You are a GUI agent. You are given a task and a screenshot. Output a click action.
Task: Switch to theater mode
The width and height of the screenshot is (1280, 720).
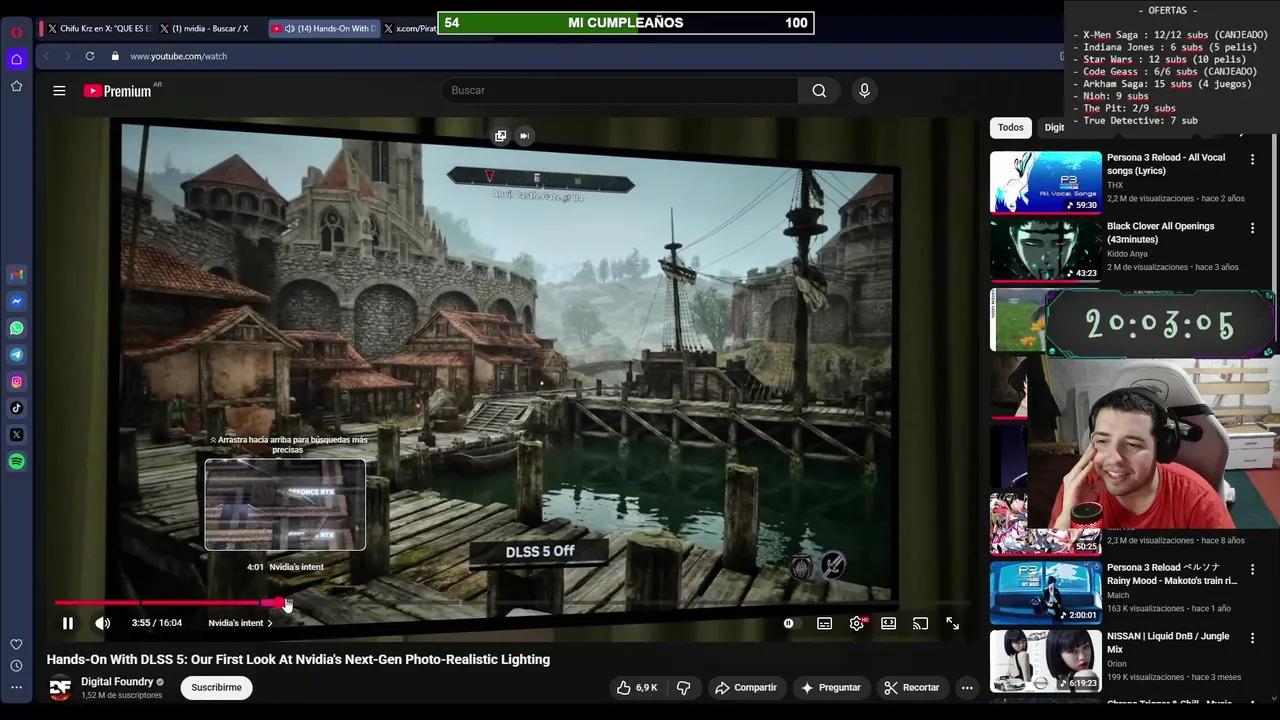point(888,623)
